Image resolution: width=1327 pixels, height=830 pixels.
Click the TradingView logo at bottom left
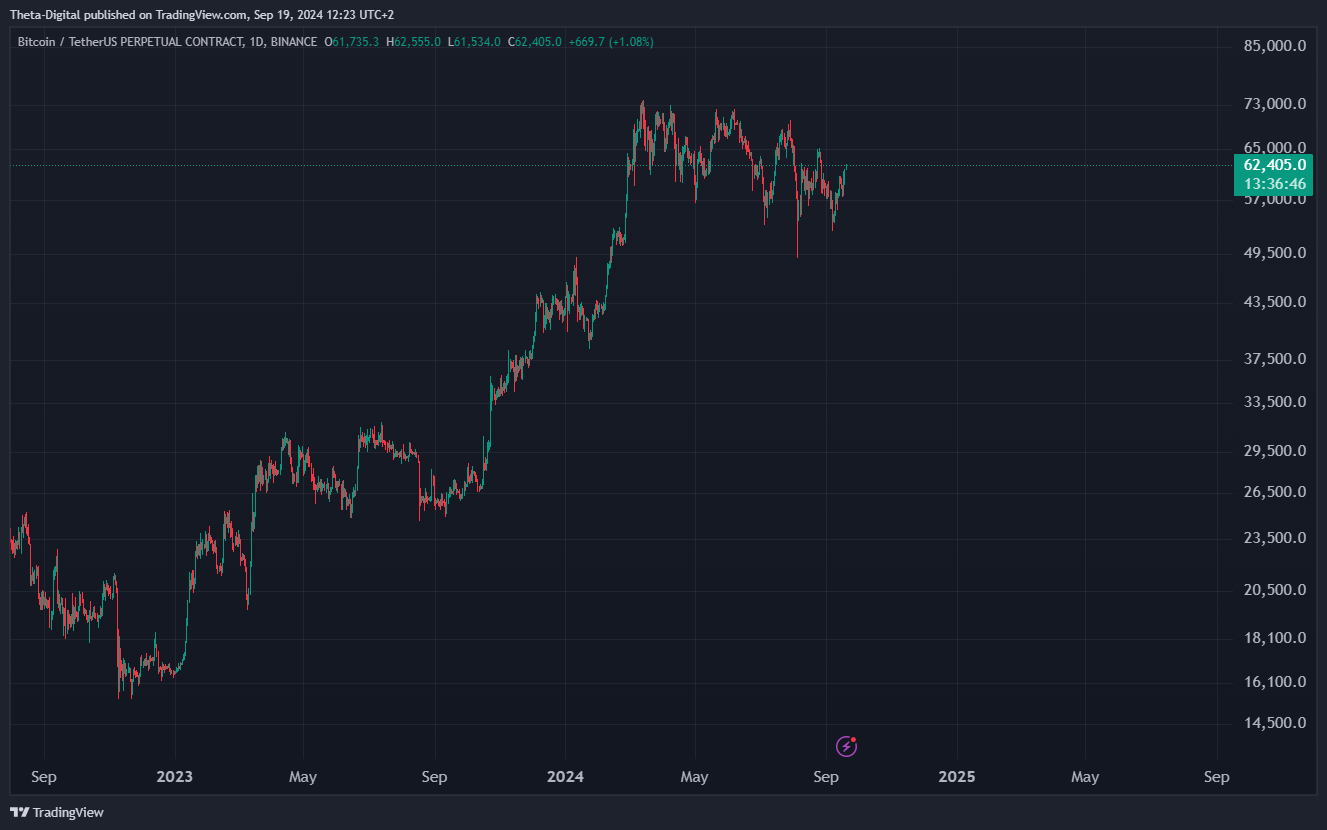[x=57, y=812]
